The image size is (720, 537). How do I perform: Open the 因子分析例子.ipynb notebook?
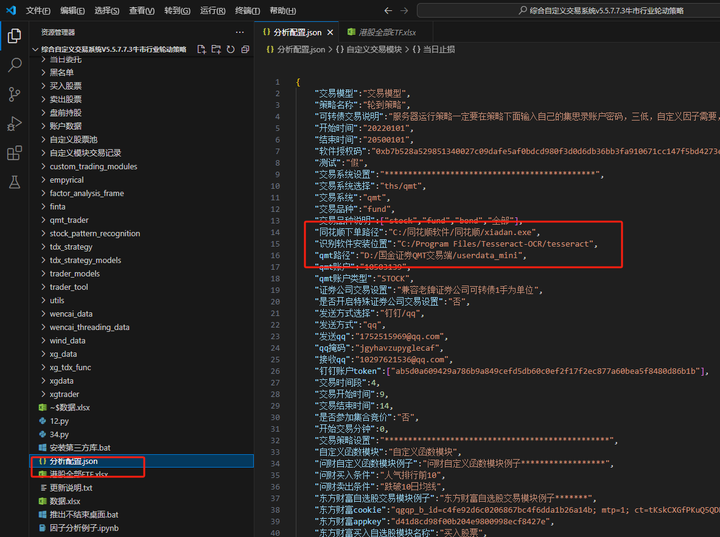[84, 528]
